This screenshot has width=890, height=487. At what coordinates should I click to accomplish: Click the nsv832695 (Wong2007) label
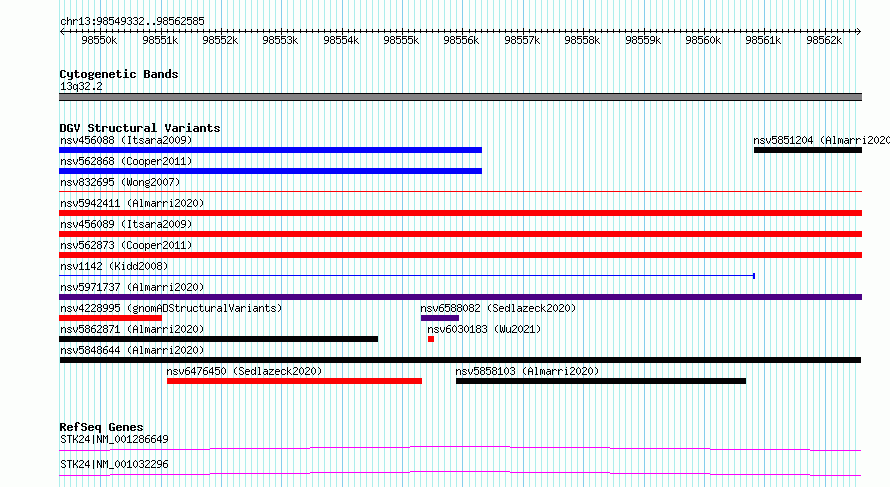[120, 182]
